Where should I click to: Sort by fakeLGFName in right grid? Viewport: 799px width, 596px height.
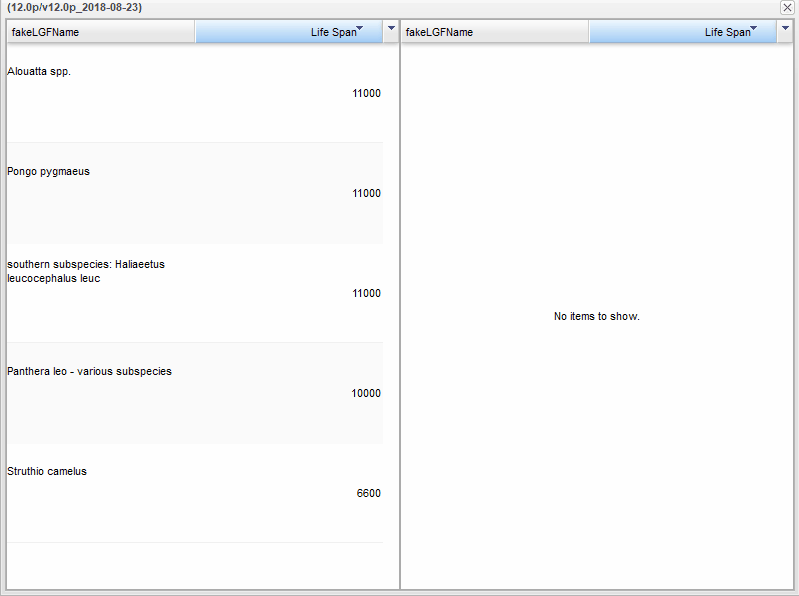(495, 32)
